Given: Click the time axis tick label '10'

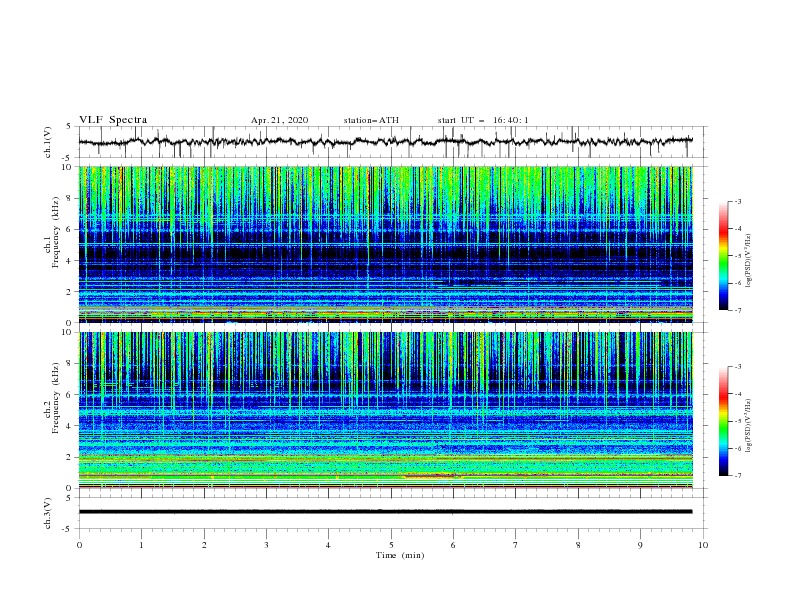Looking at the screenshot, I should click(703, 545).
